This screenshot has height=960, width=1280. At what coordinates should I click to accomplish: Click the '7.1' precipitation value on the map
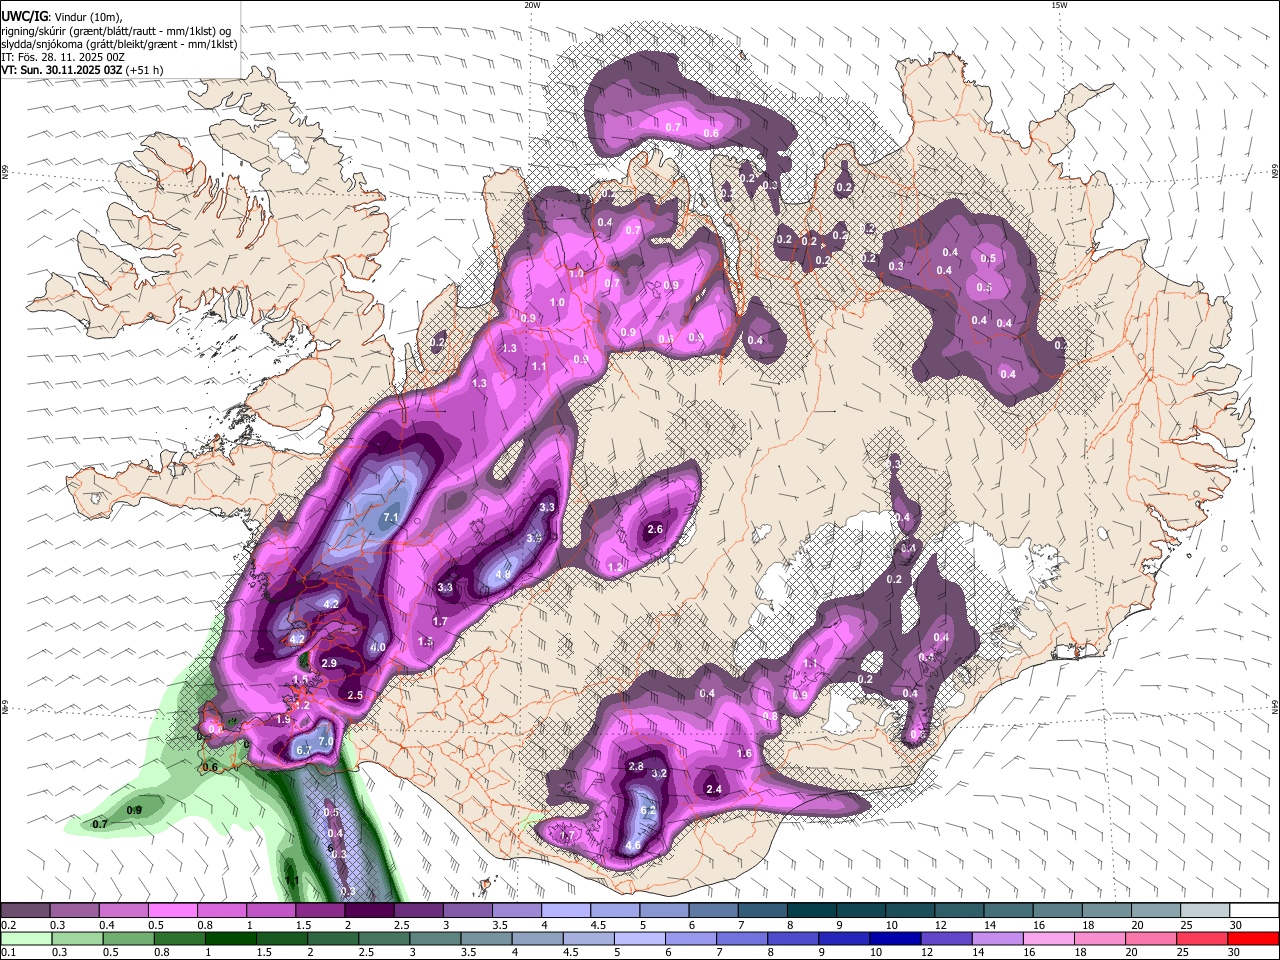pyautogui.click(x=391, y=517)
